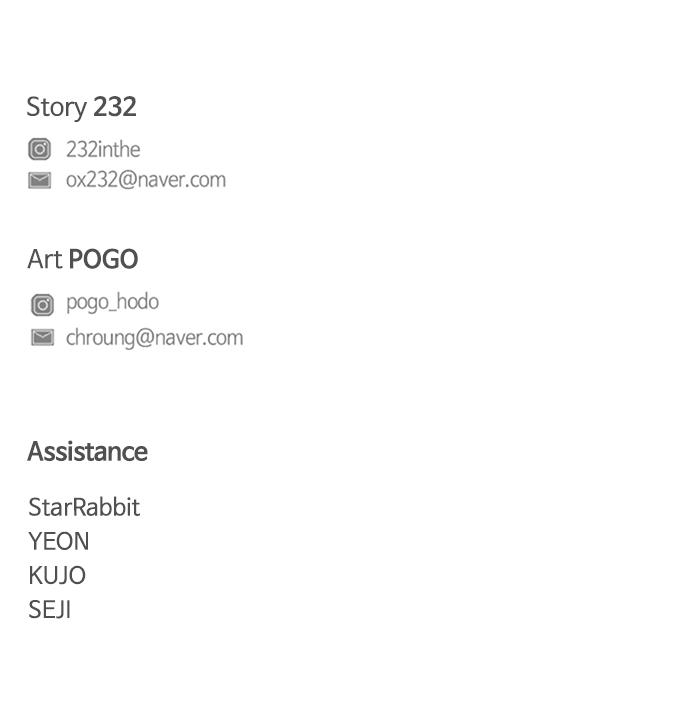This screenshot has height=702, width=690.
Task: Select the chroung@naver.com email address
Action: click(154, 338)
